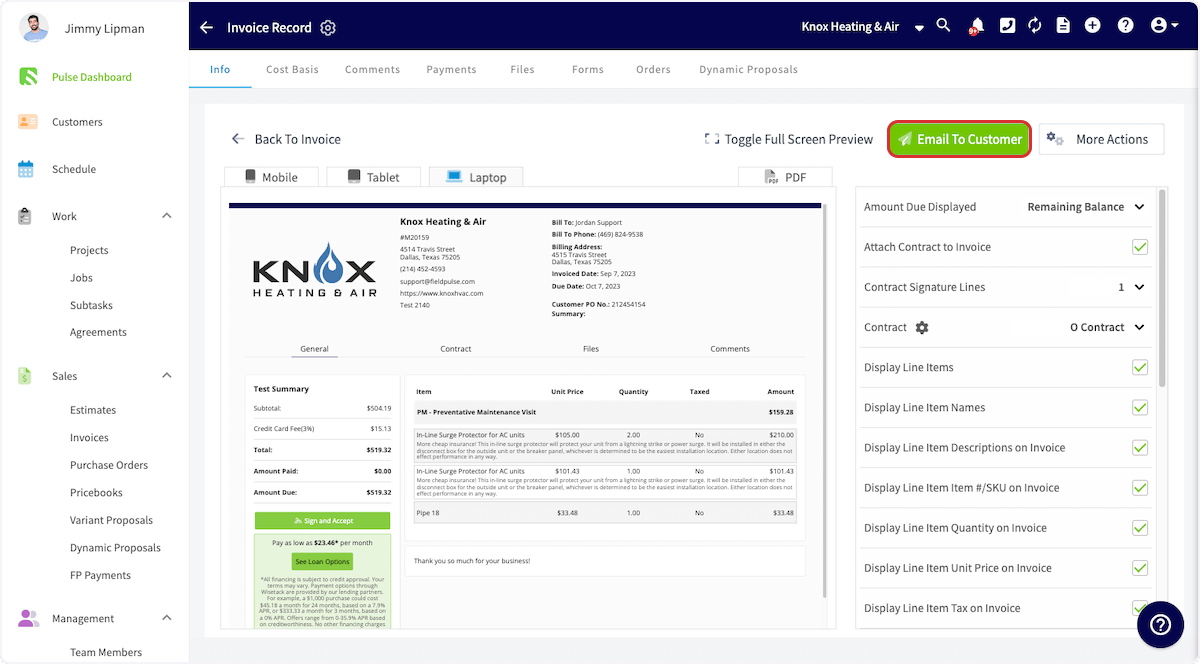1200x664 pixels.
Task: Open the user account menu icon
Action: (1164, 26)
